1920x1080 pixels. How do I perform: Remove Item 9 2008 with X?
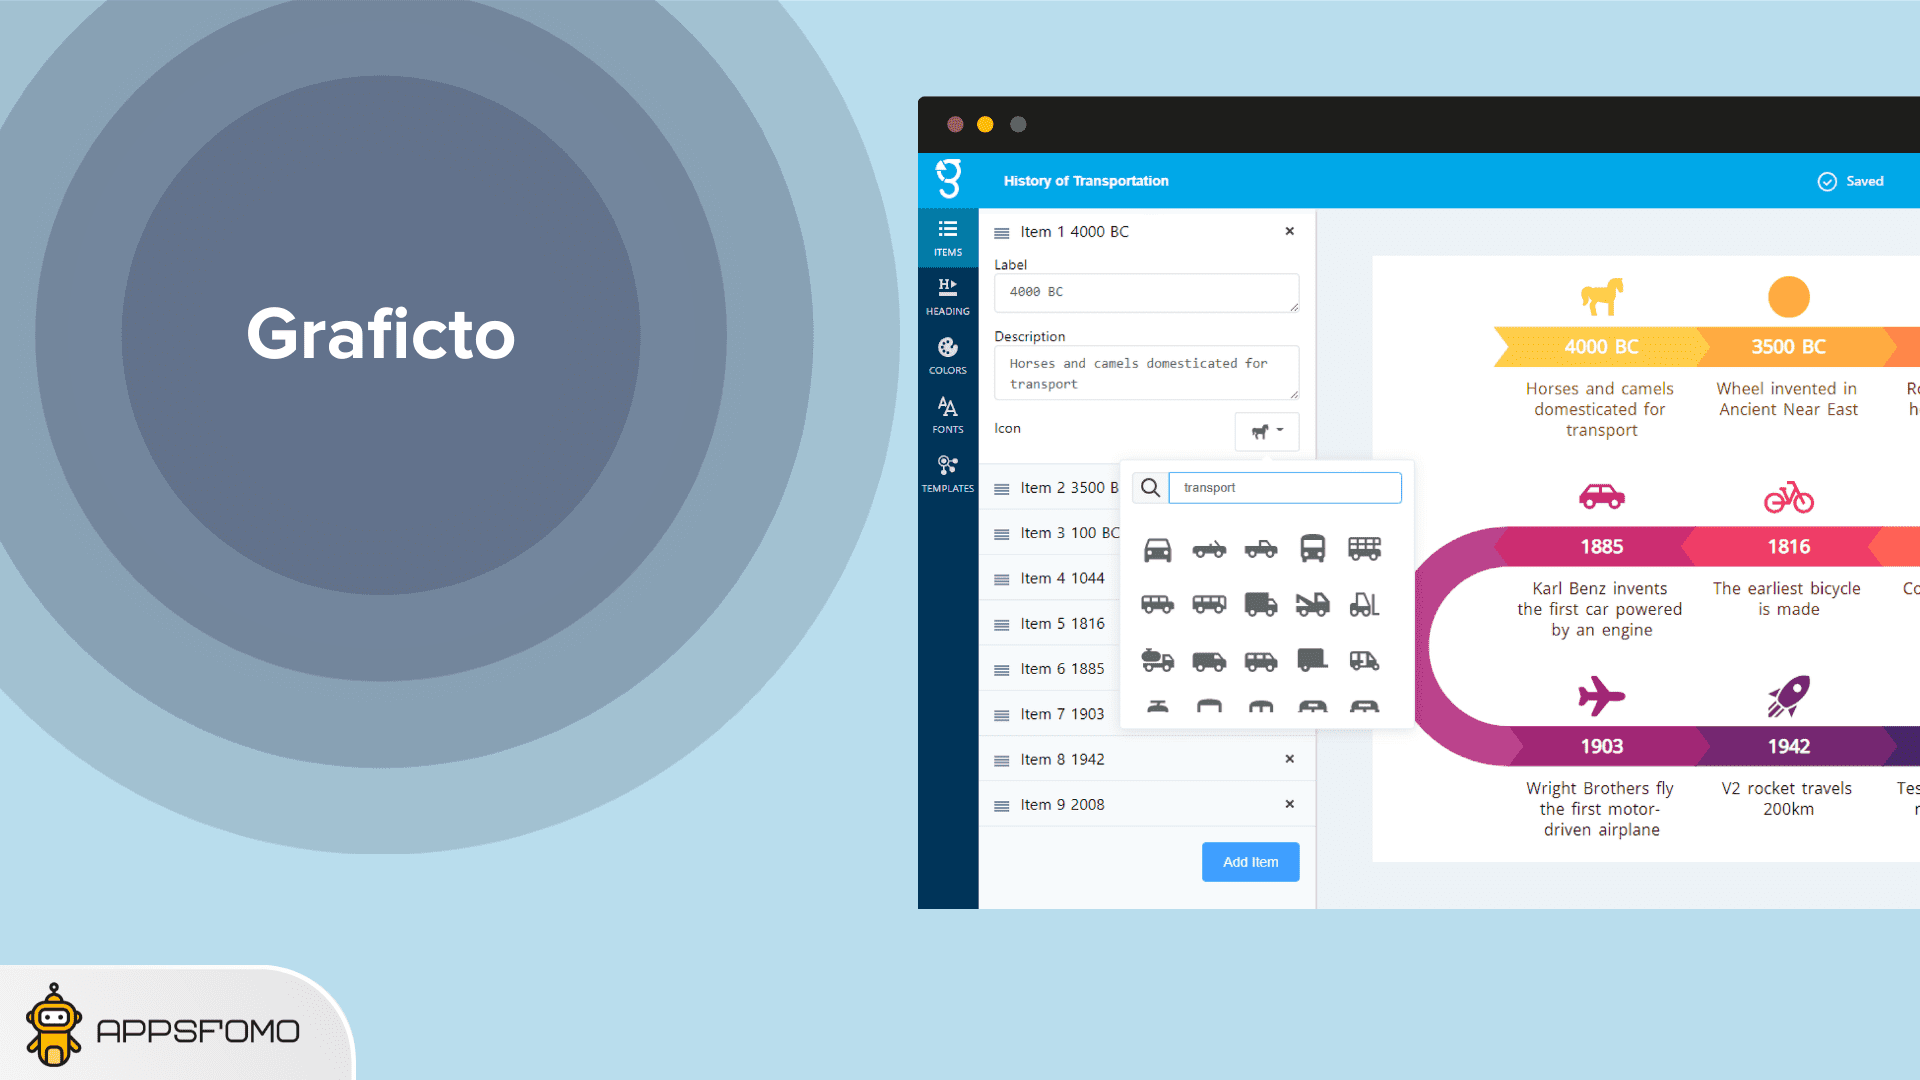pos(1289,804)
